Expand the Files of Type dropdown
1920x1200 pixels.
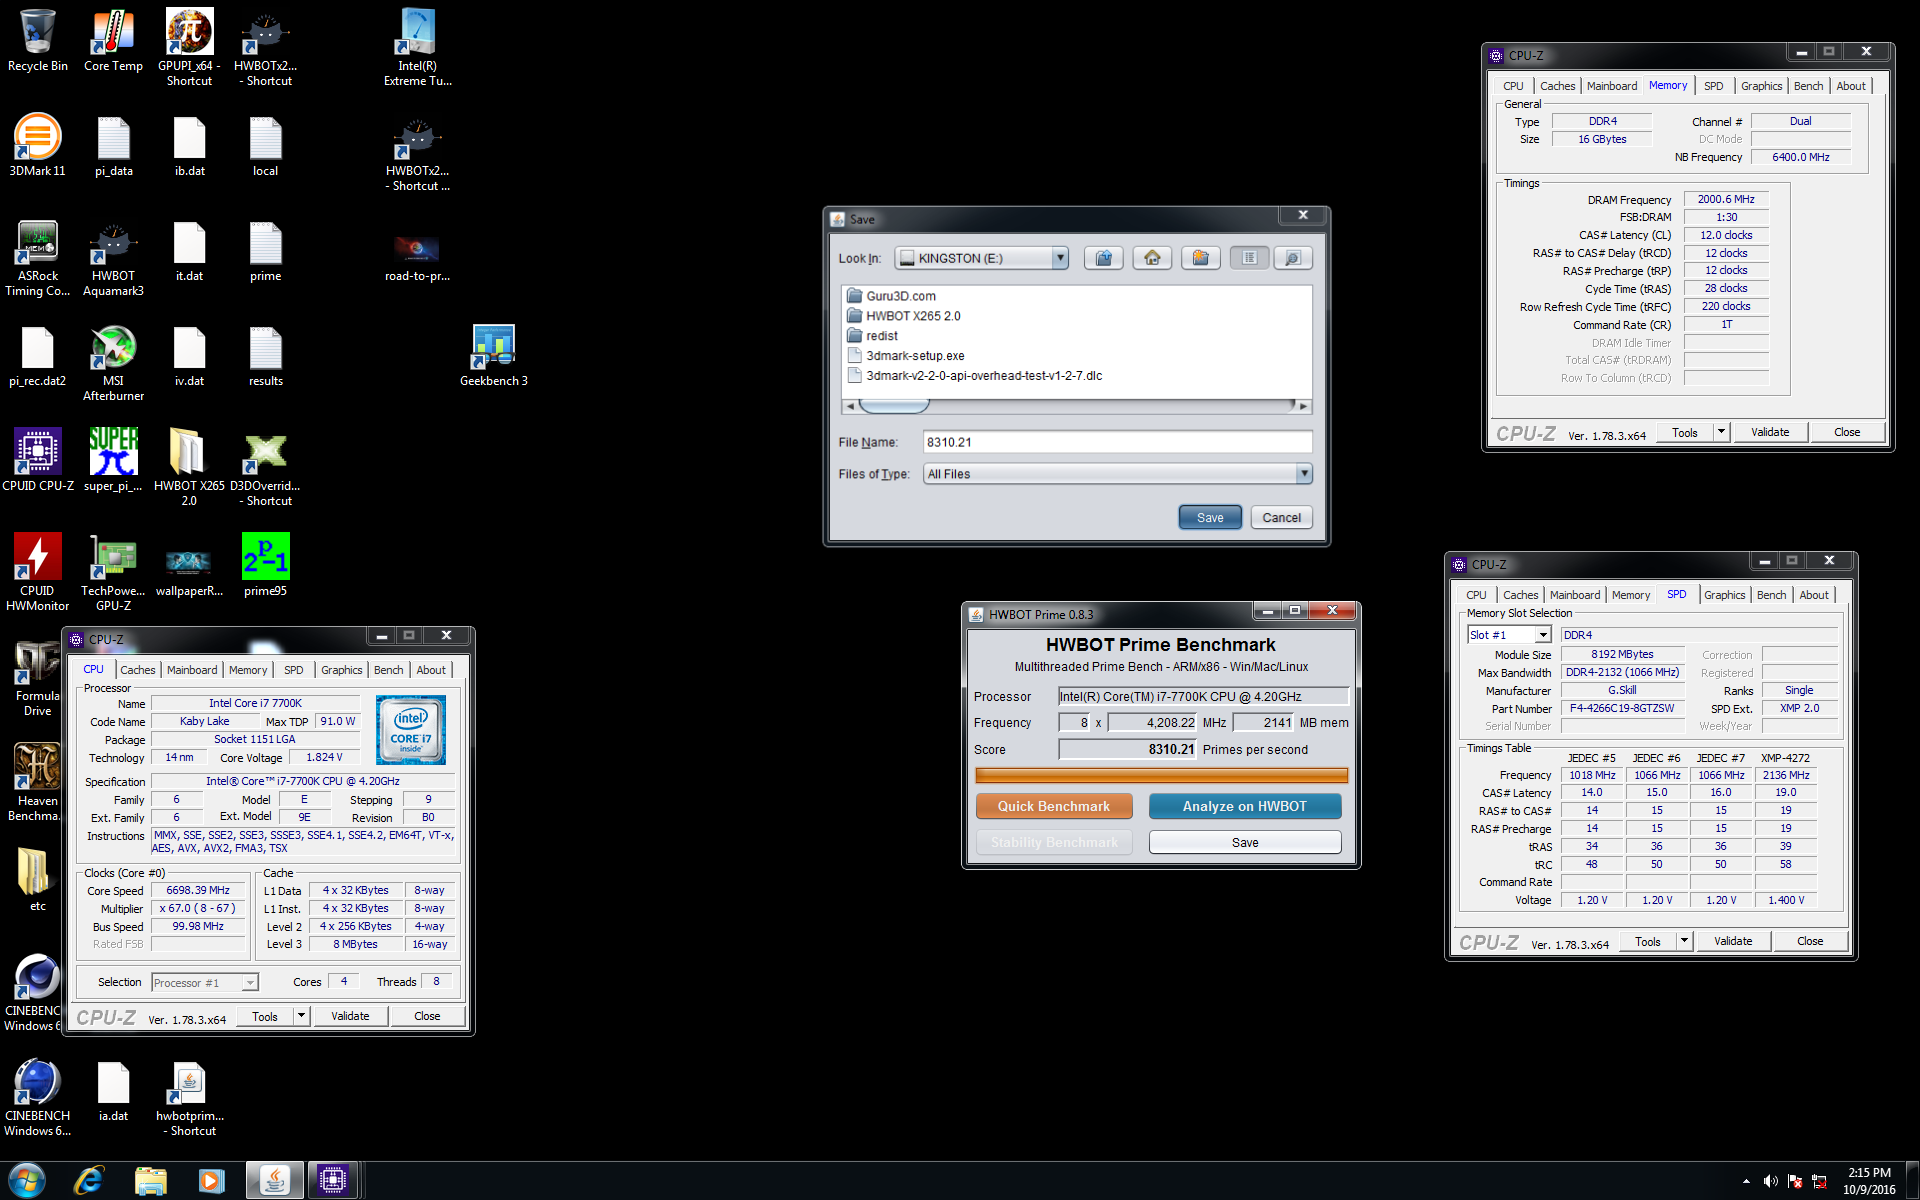pos(1303,474)
